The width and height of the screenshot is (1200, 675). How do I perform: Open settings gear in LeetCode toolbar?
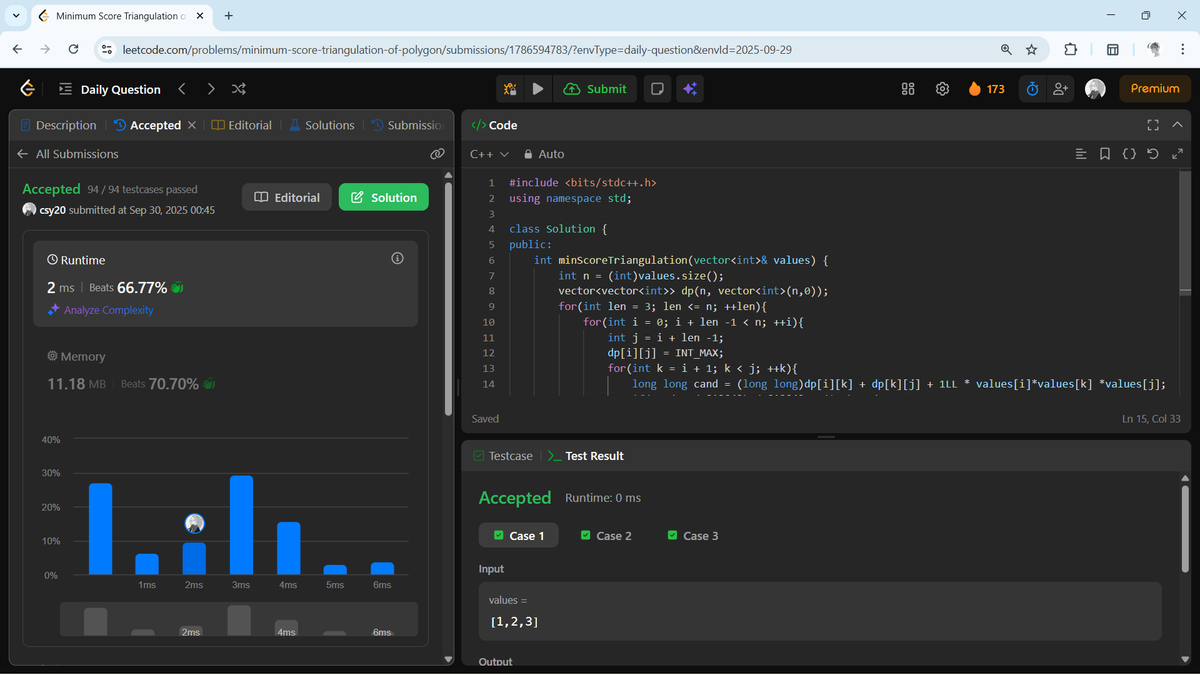tap(942, 89)
